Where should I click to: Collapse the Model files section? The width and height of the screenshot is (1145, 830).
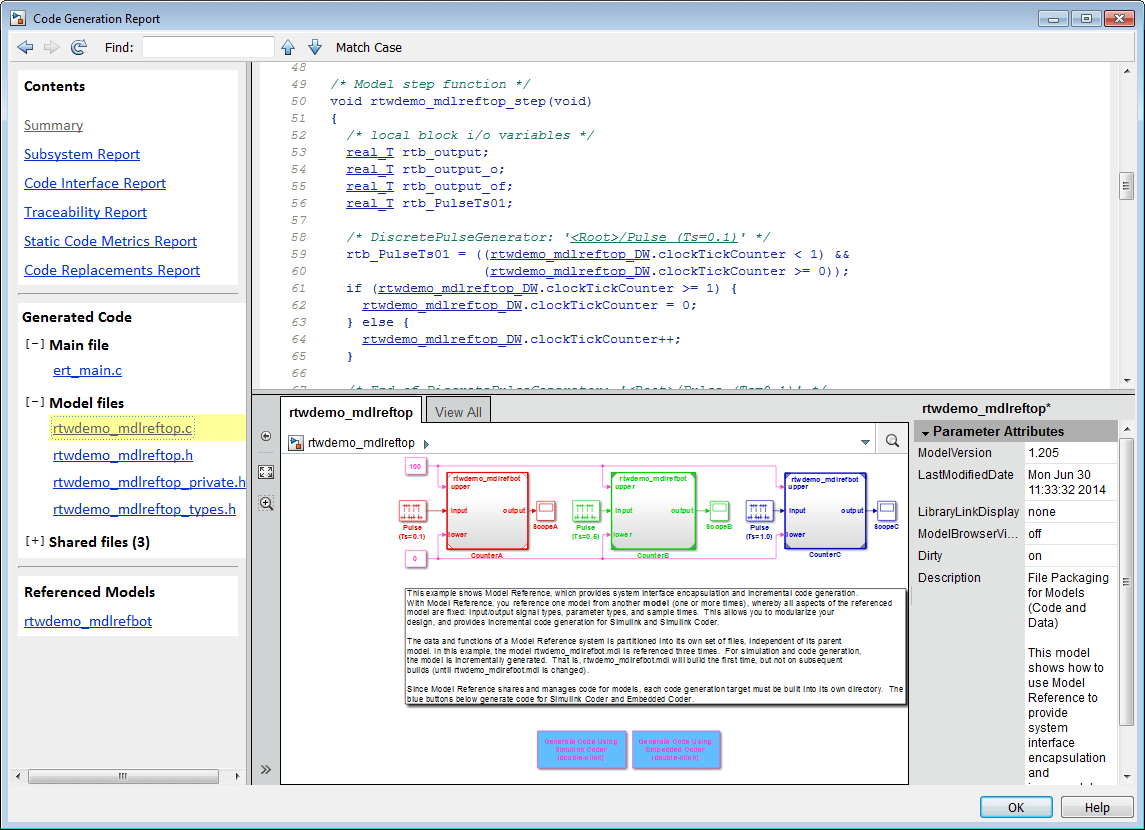point(34,403)
